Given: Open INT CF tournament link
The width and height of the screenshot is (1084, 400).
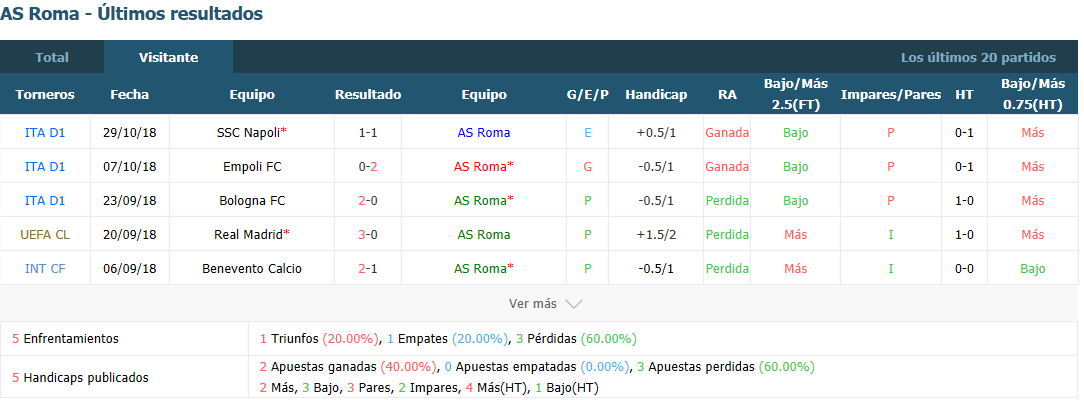Looking at the screenshot, I should (45, 269).
